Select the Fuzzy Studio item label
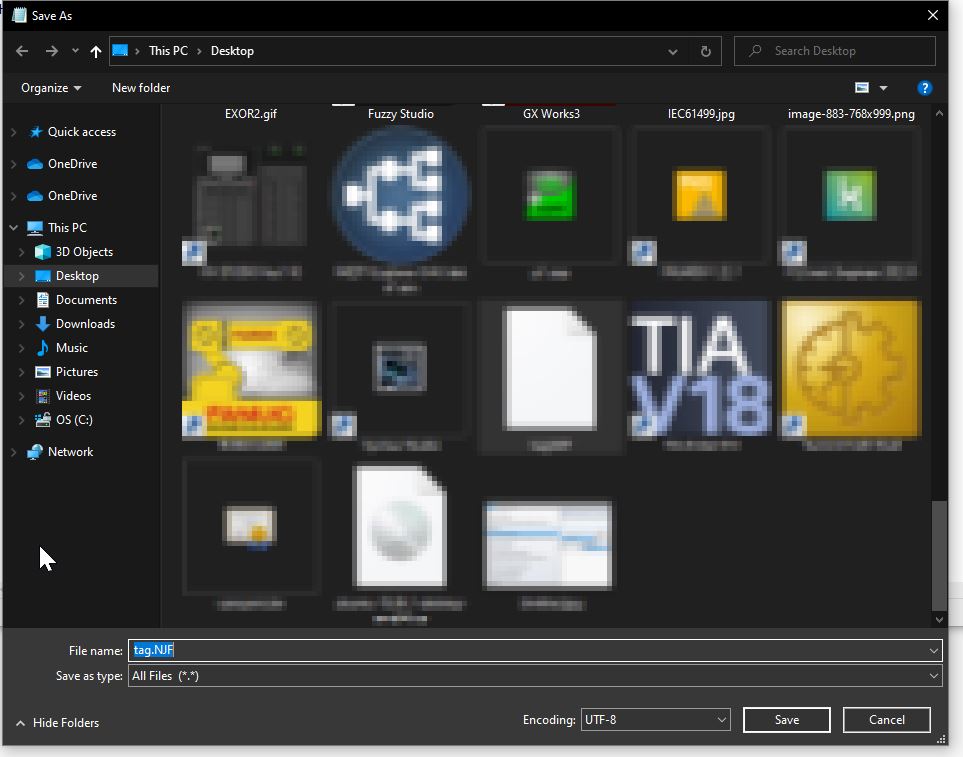Screen dimensions: 963x757 click(400, 114)
